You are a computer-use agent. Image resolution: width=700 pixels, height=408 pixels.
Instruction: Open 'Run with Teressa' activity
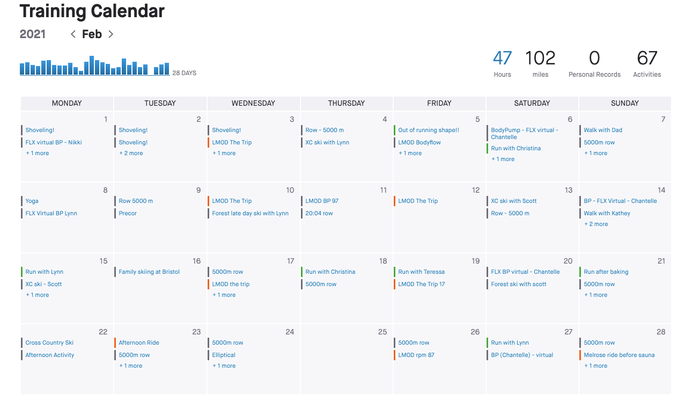(x=421, y=271)
